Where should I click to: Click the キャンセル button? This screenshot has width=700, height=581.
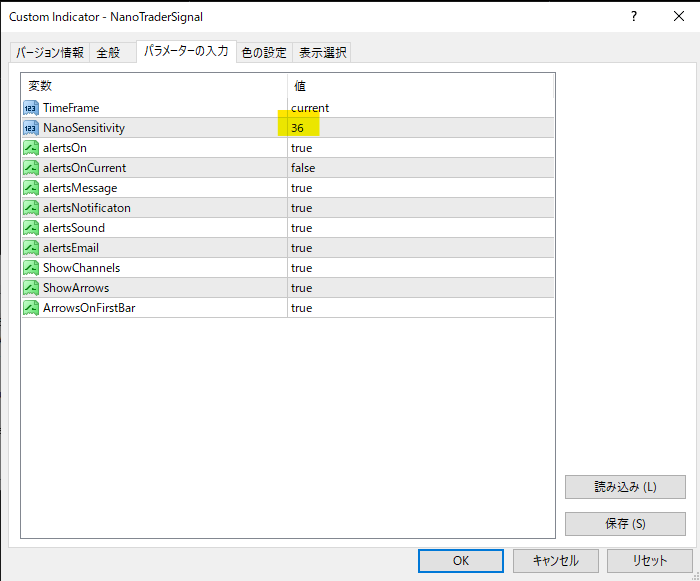(x=555, y=560)
